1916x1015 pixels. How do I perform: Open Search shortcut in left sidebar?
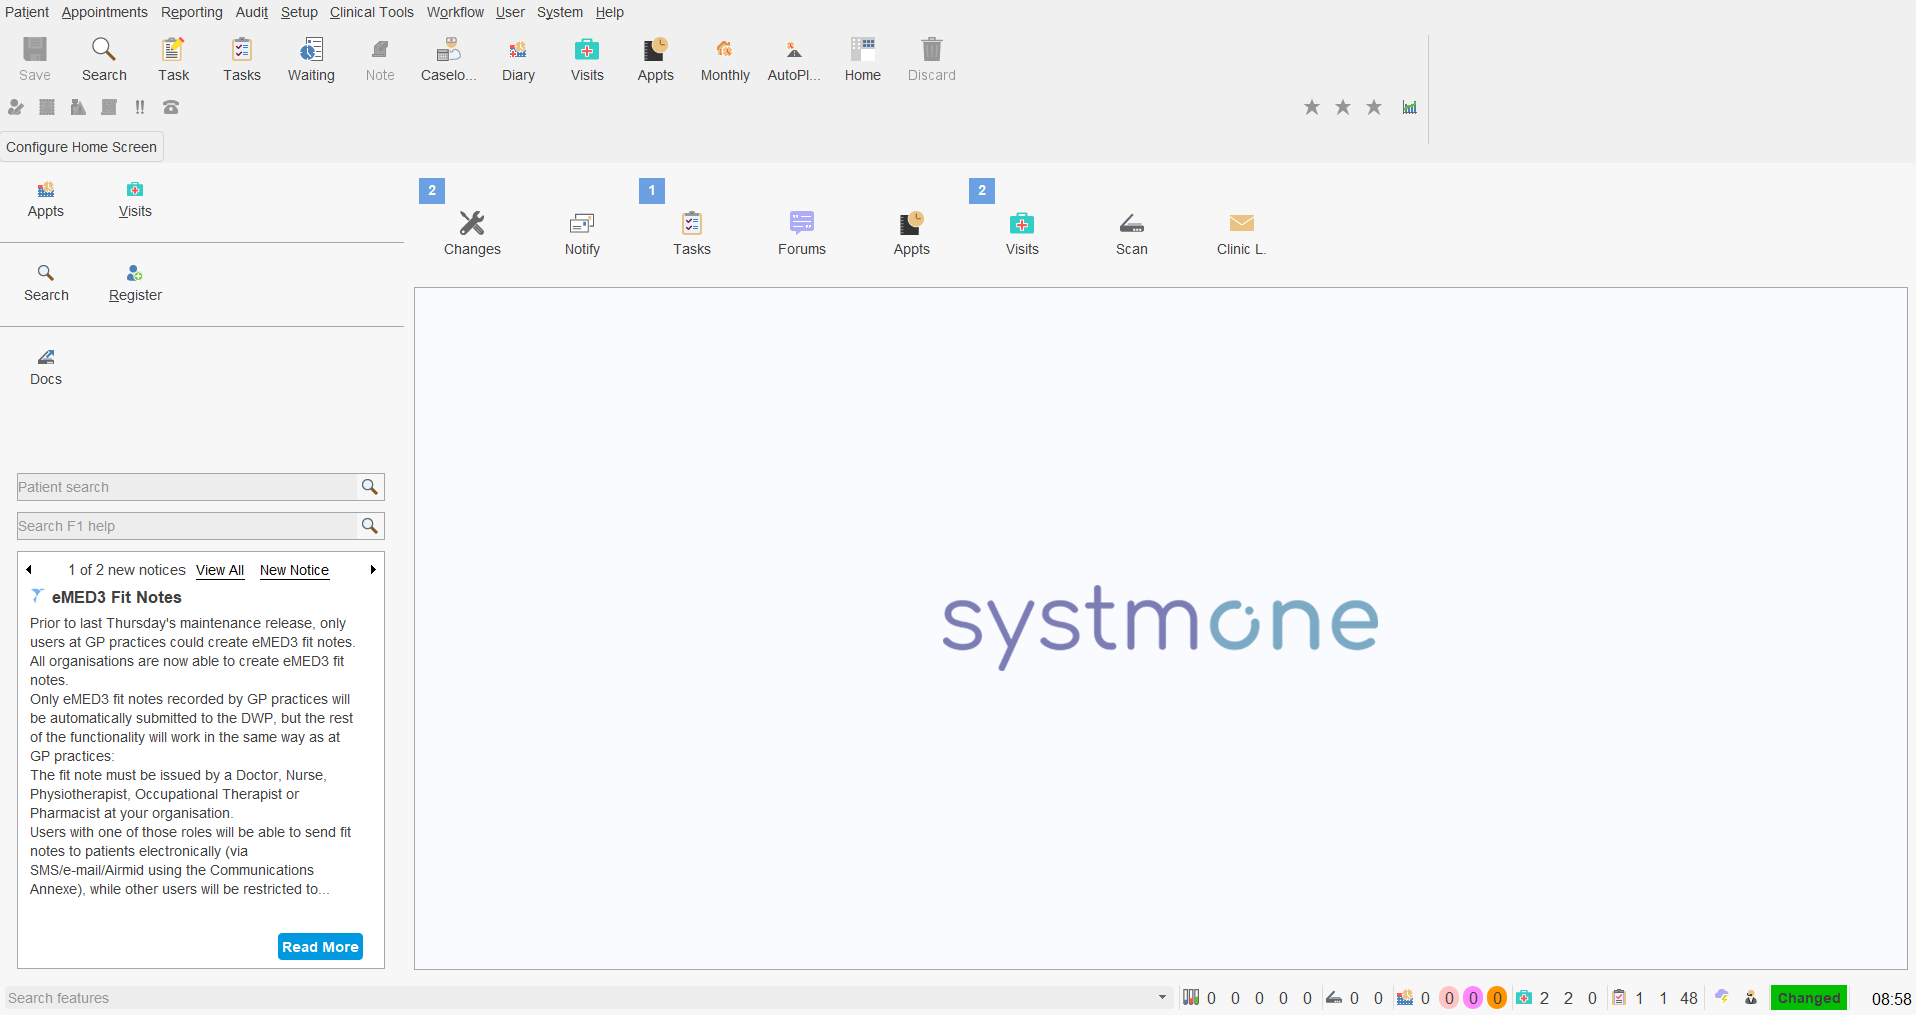46,283
